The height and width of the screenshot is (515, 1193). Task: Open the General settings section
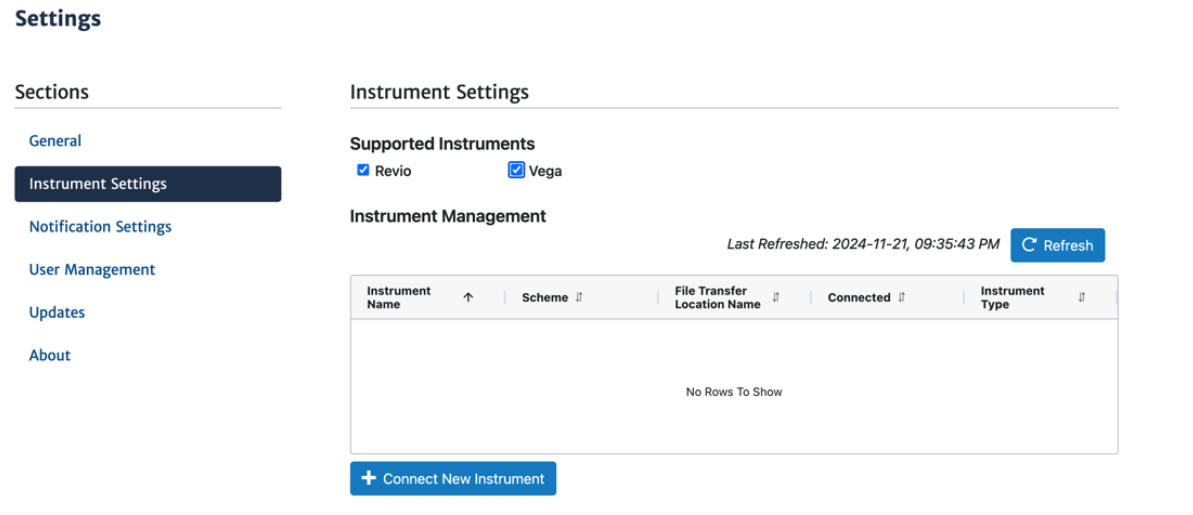(55, 141)
